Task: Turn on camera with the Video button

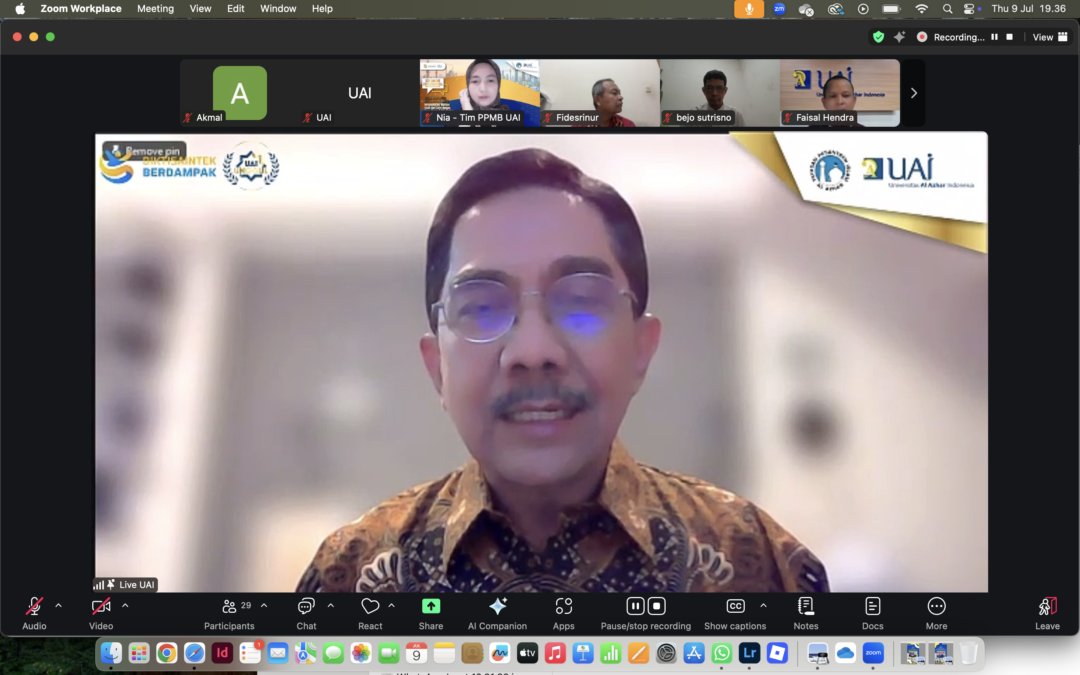Action: pos(101,613)
